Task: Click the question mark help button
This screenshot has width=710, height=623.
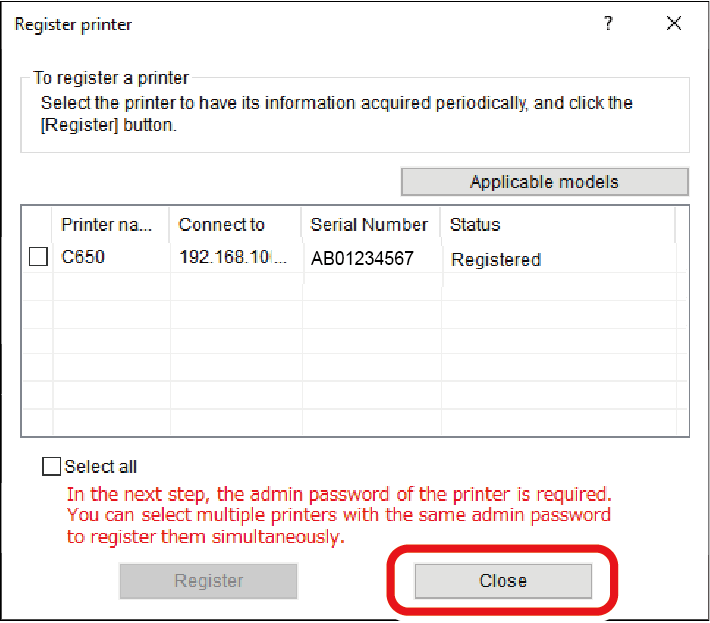Action: pyautogui.click(x=608, y=24)
